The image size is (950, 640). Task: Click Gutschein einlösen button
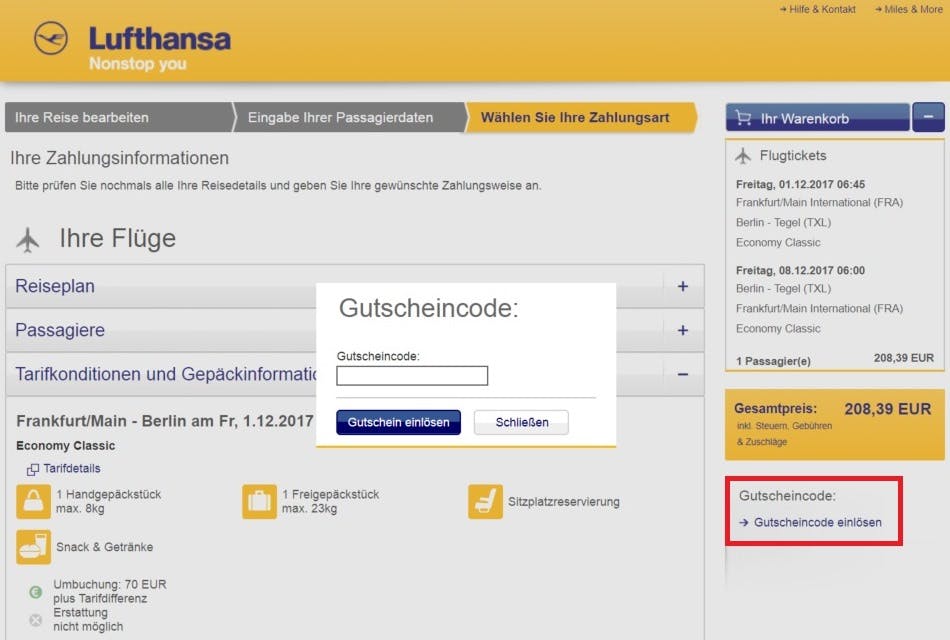(x=398, y=422)
